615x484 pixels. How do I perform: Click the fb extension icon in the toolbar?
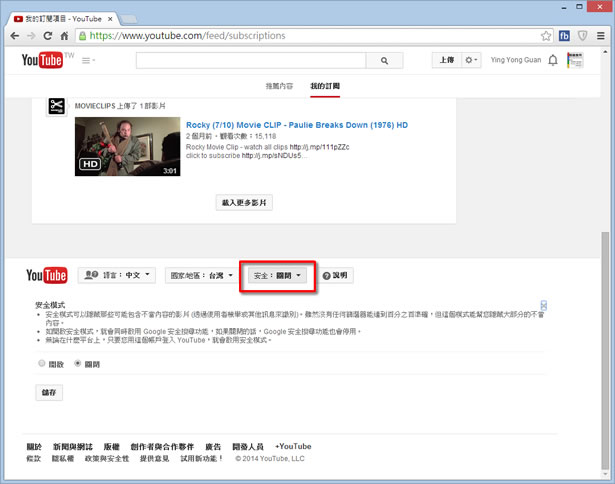565,35
